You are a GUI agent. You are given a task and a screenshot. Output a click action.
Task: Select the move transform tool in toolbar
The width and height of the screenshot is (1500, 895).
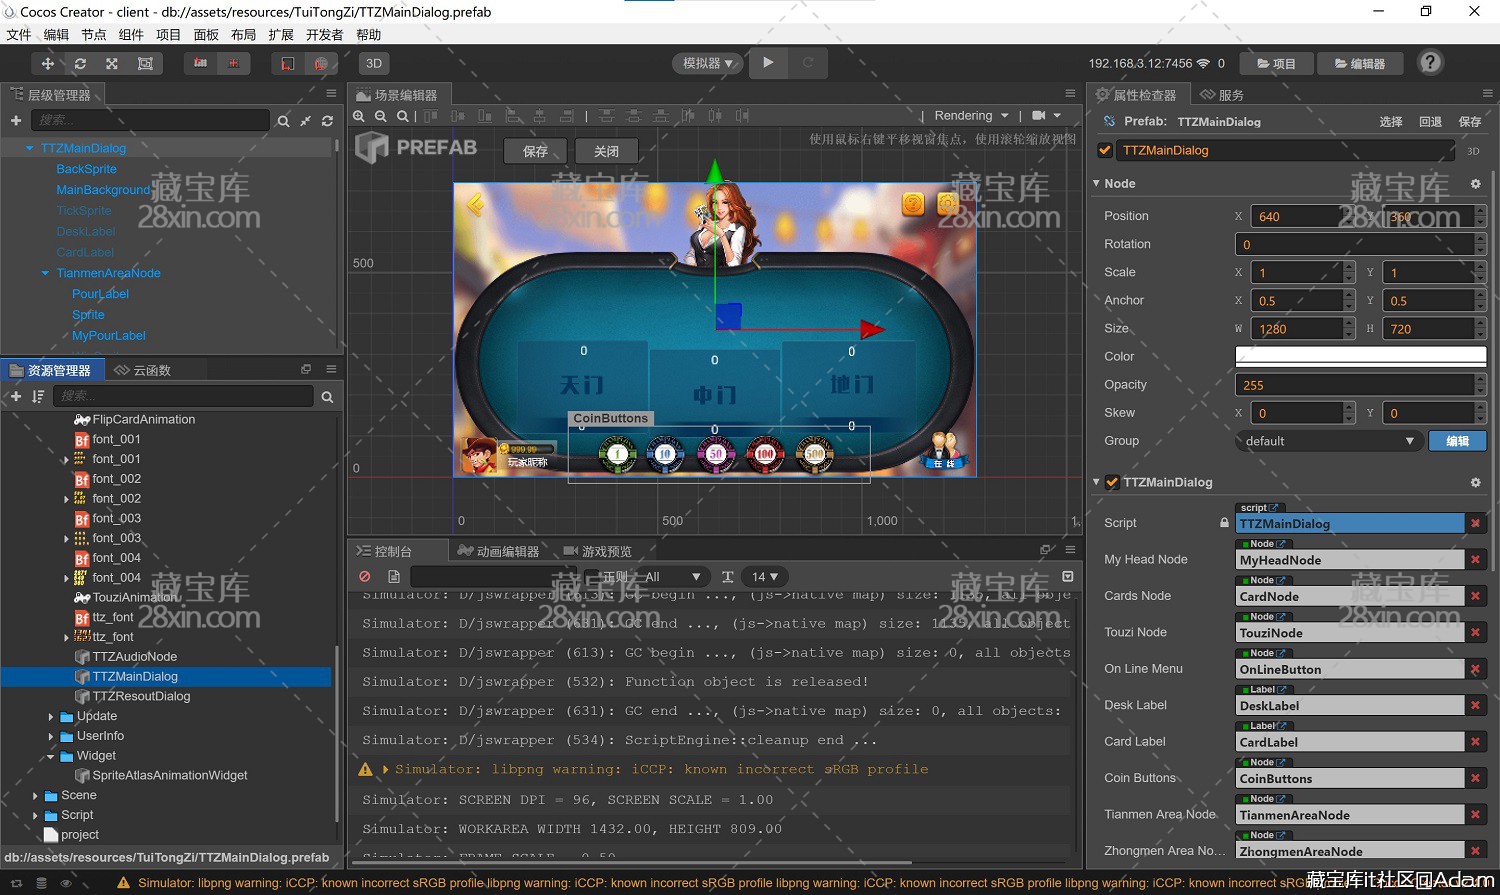tap(47, 63)
